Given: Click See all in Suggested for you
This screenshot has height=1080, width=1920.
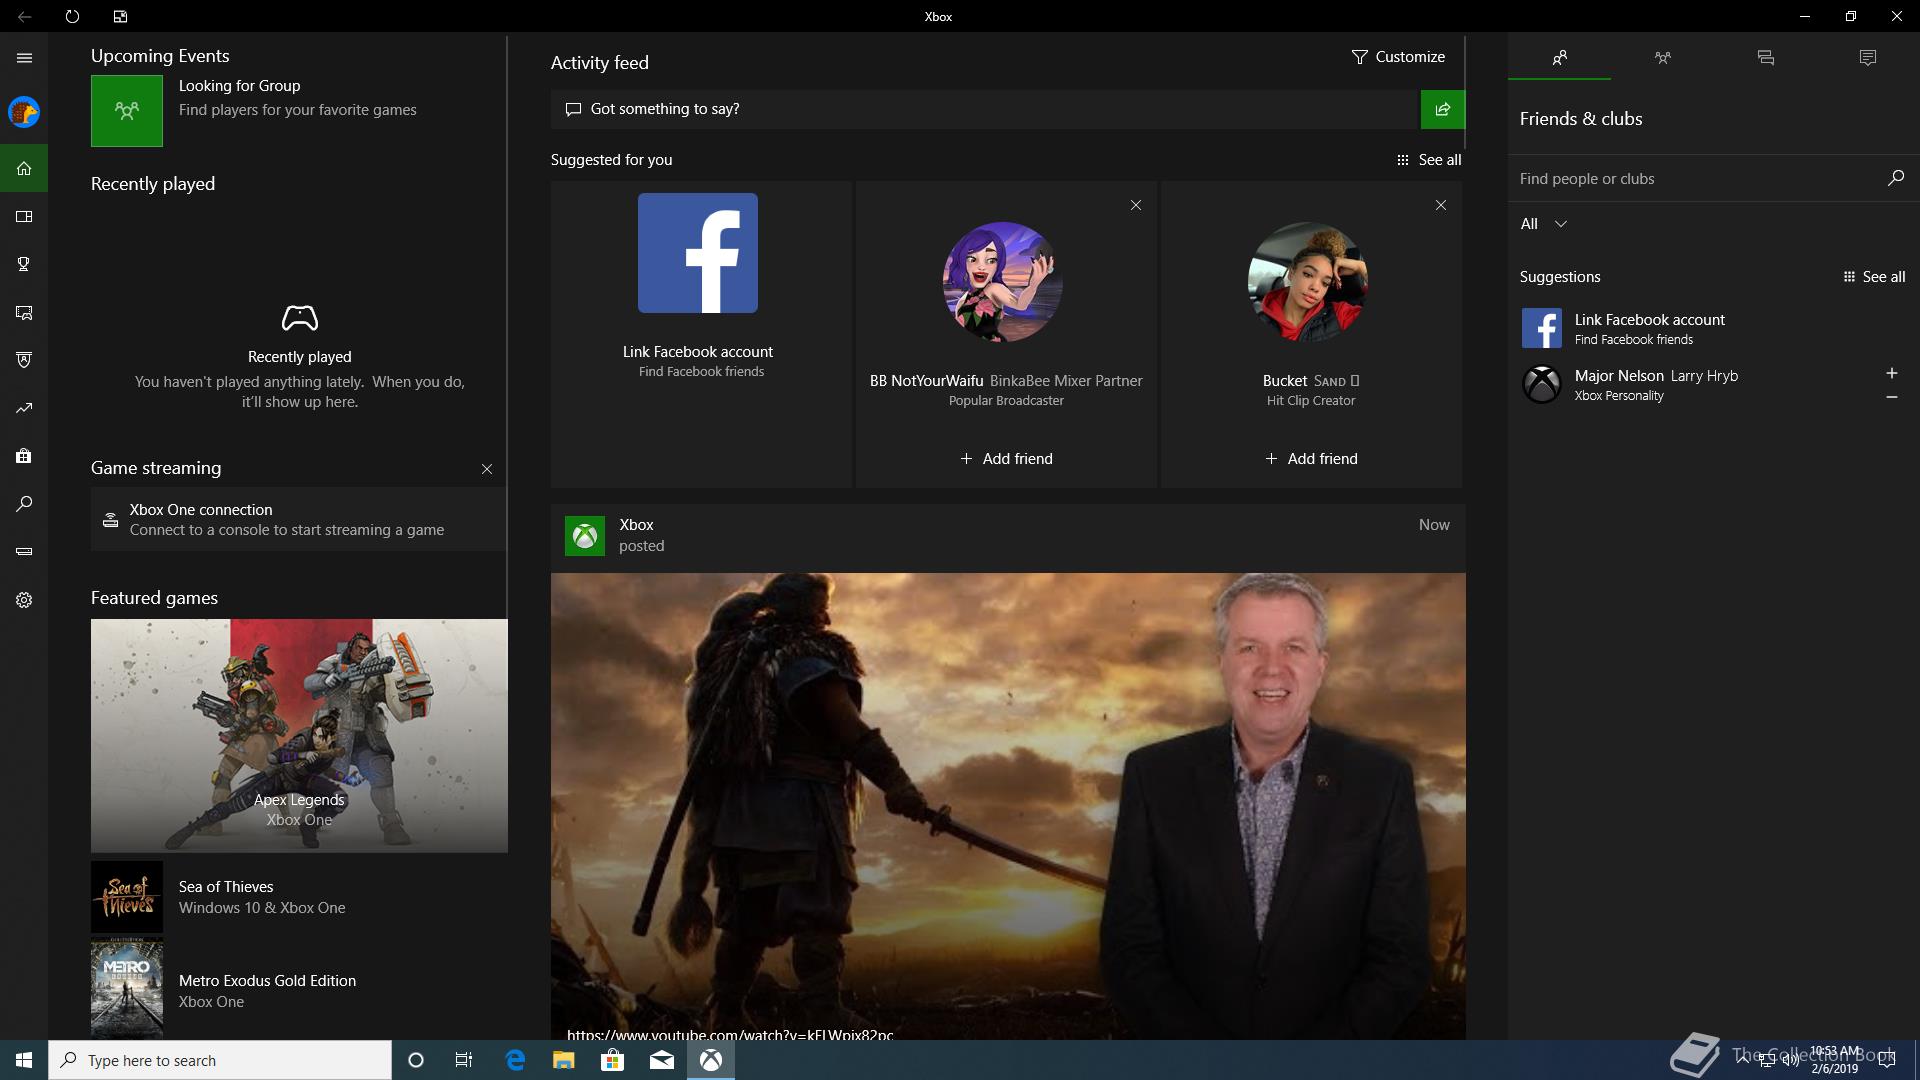Looking at the screenshot, I should [x=1429, y=160].
